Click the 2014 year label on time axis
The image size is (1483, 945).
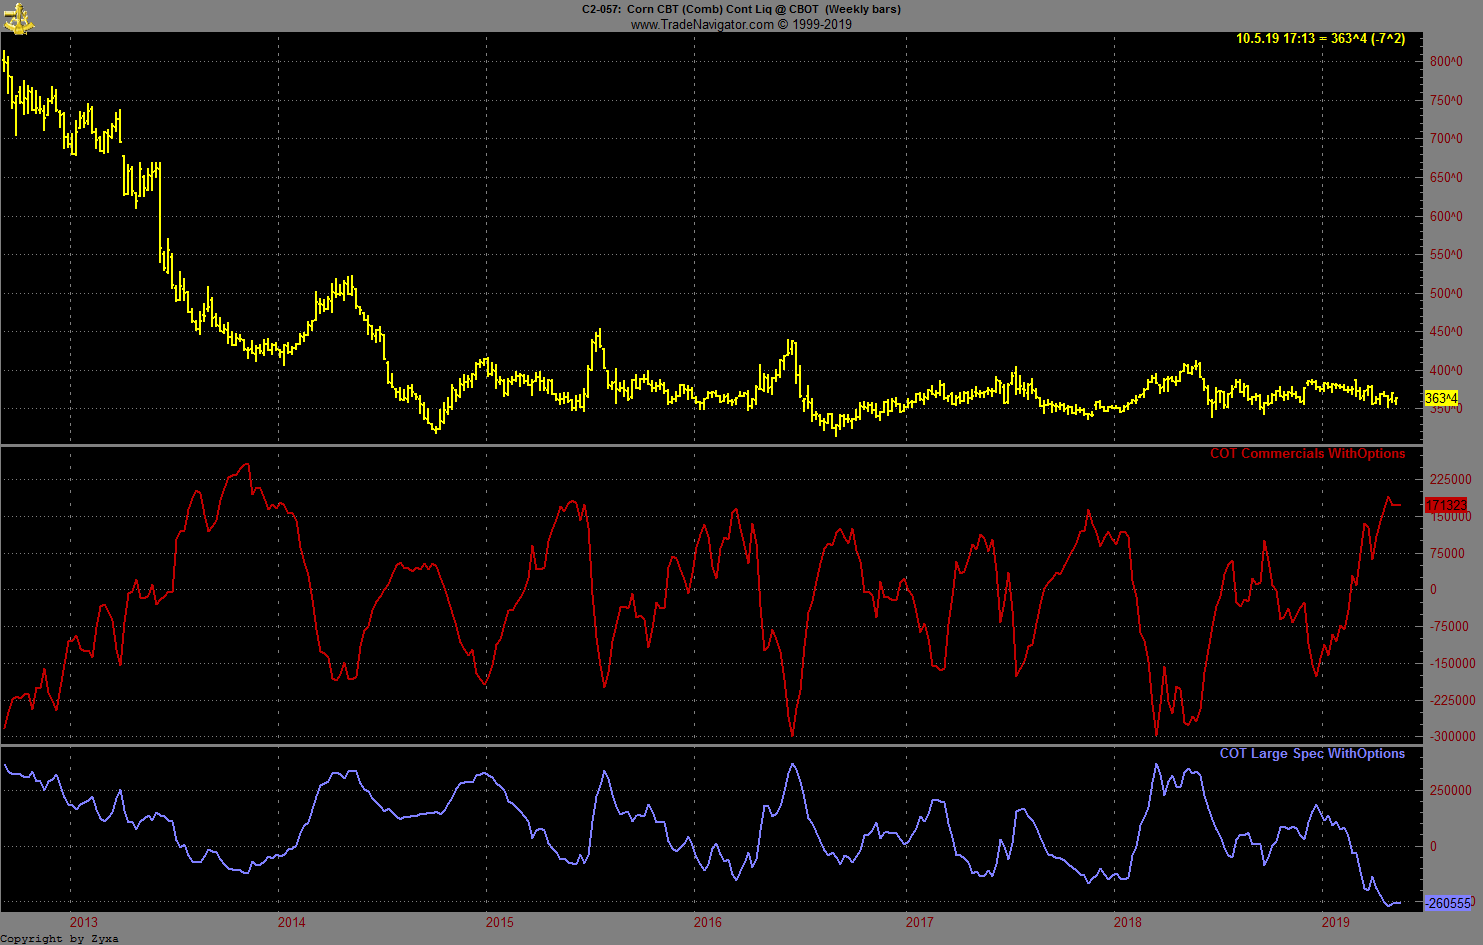click(x=292, y=922)
